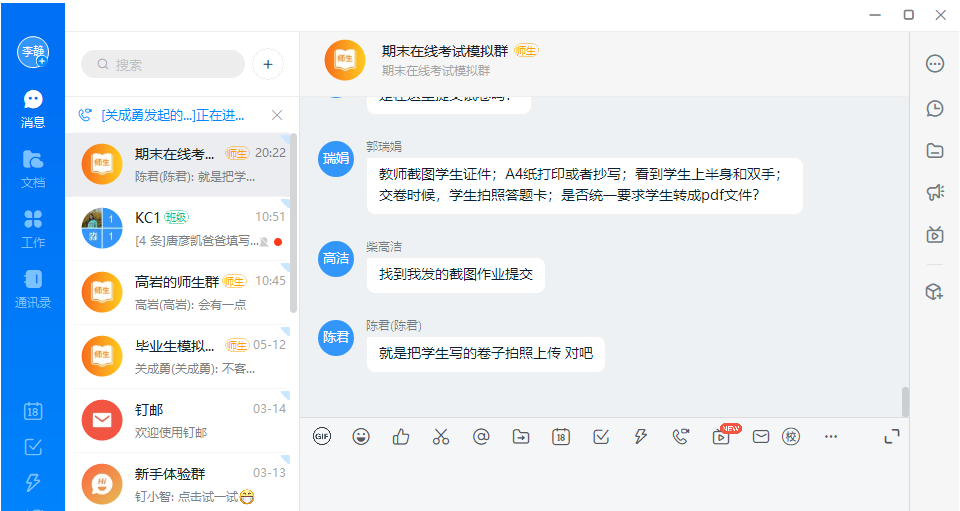
Task: Click the @ mention icon
Action: coord(481,436)
